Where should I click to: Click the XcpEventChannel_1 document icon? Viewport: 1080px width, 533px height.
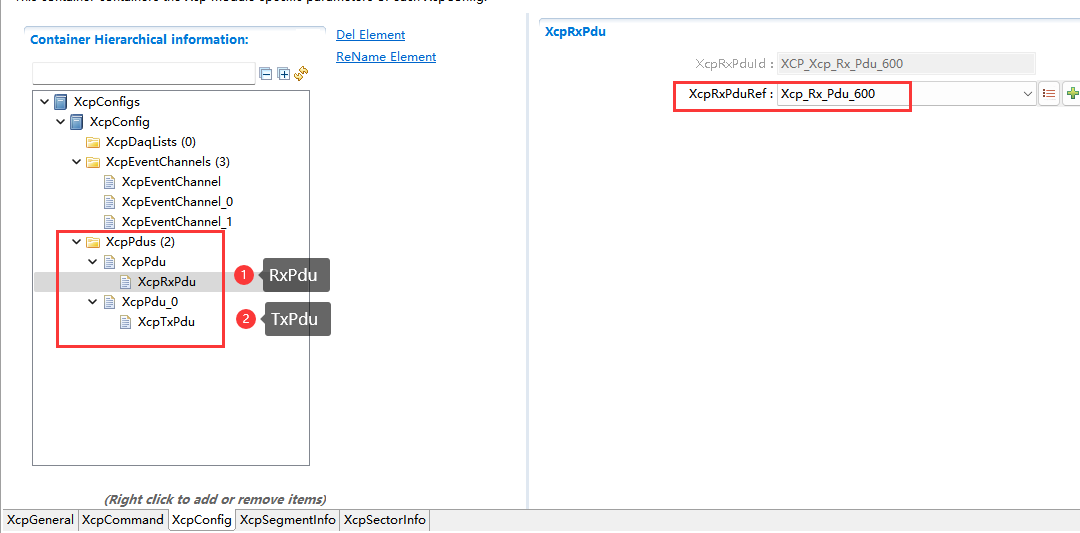(110, 222)
